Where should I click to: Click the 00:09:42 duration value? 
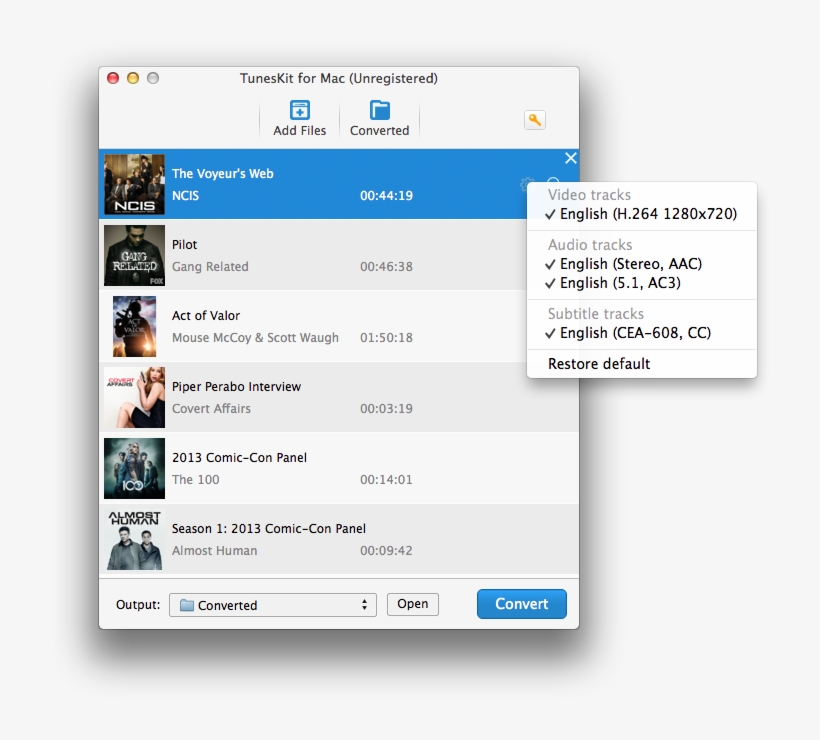coord(386,551)
